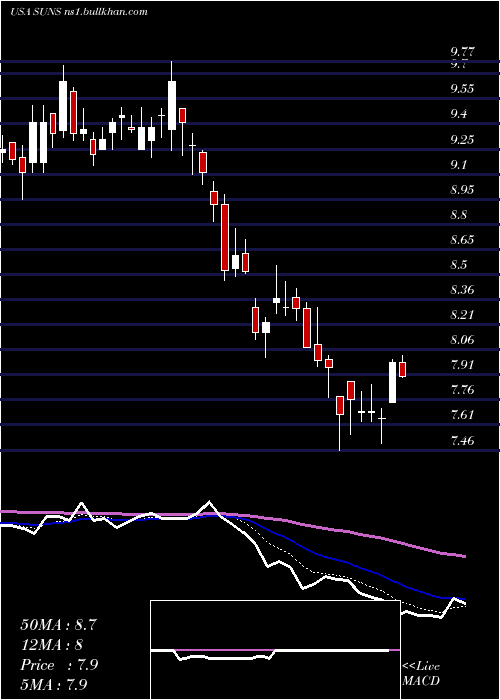Screen dimensions: 500x700
Task: Select the 9.25 price axis label
Action: (462, 140)
